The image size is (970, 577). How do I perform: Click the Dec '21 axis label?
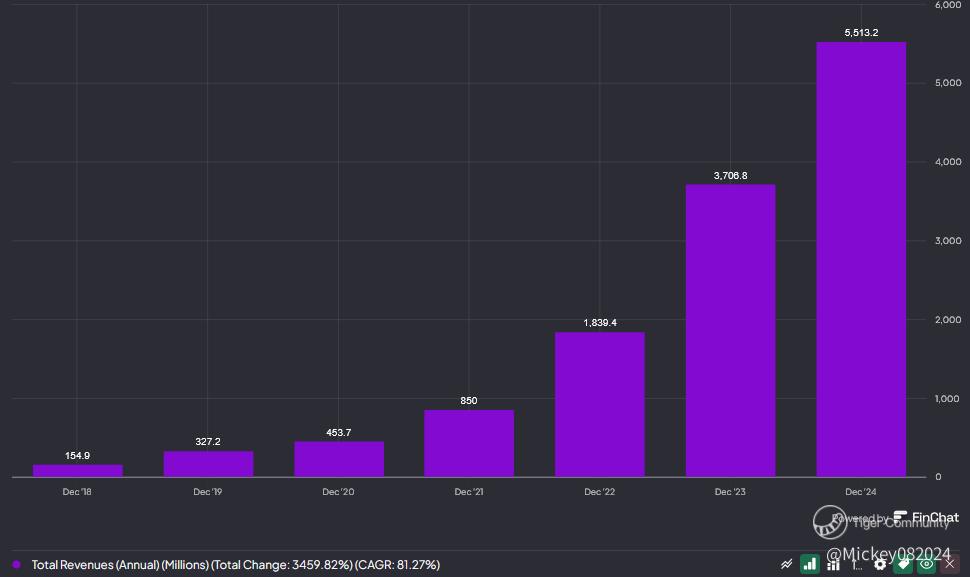[469, 492]
